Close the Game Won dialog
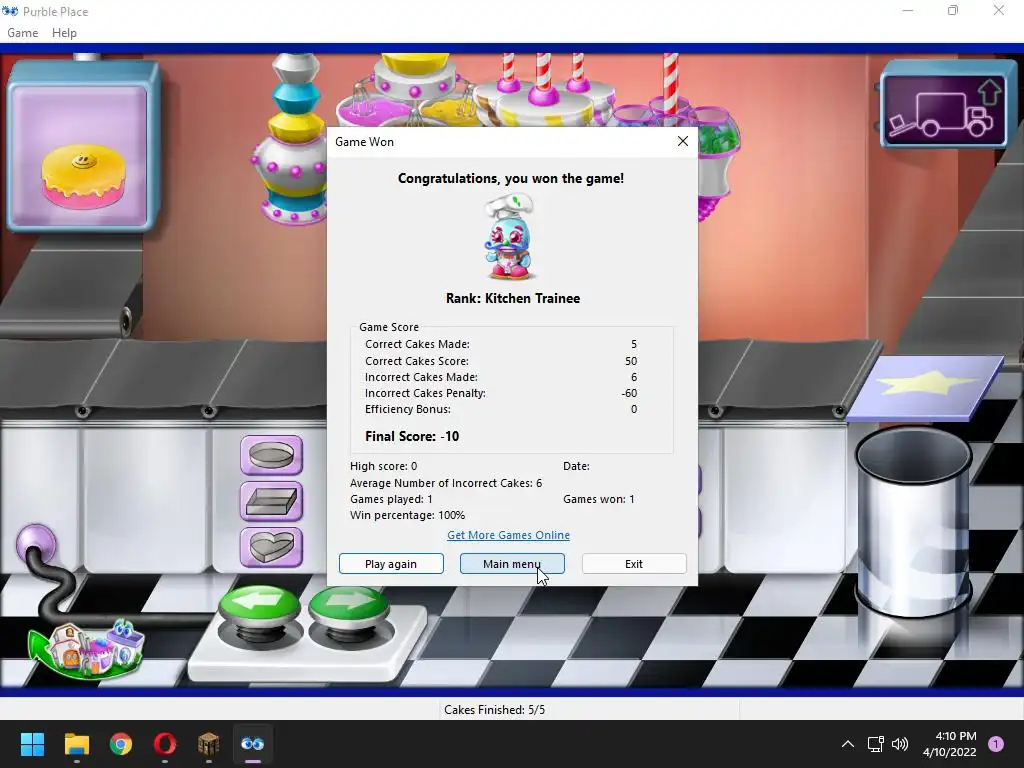Screen dimensions: 1024x768 (x=683, y=141)
